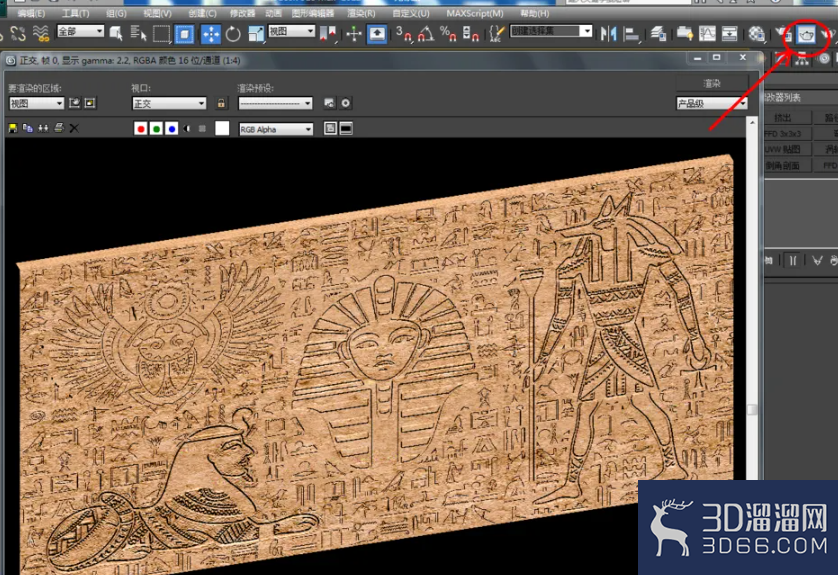Click the 渲染 render button
The height and width of the screenshot is (575, 838).
[x=712, y=83]
